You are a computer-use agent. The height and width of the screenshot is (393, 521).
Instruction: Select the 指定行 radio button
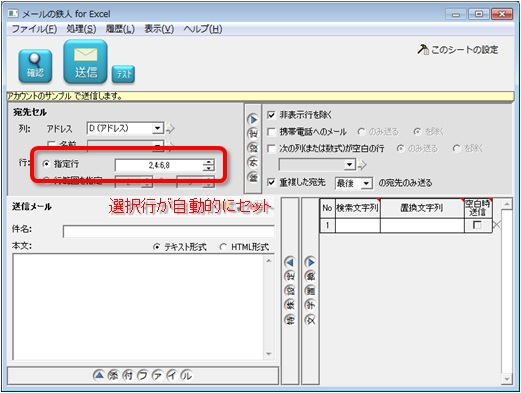(x=46, y=164)
